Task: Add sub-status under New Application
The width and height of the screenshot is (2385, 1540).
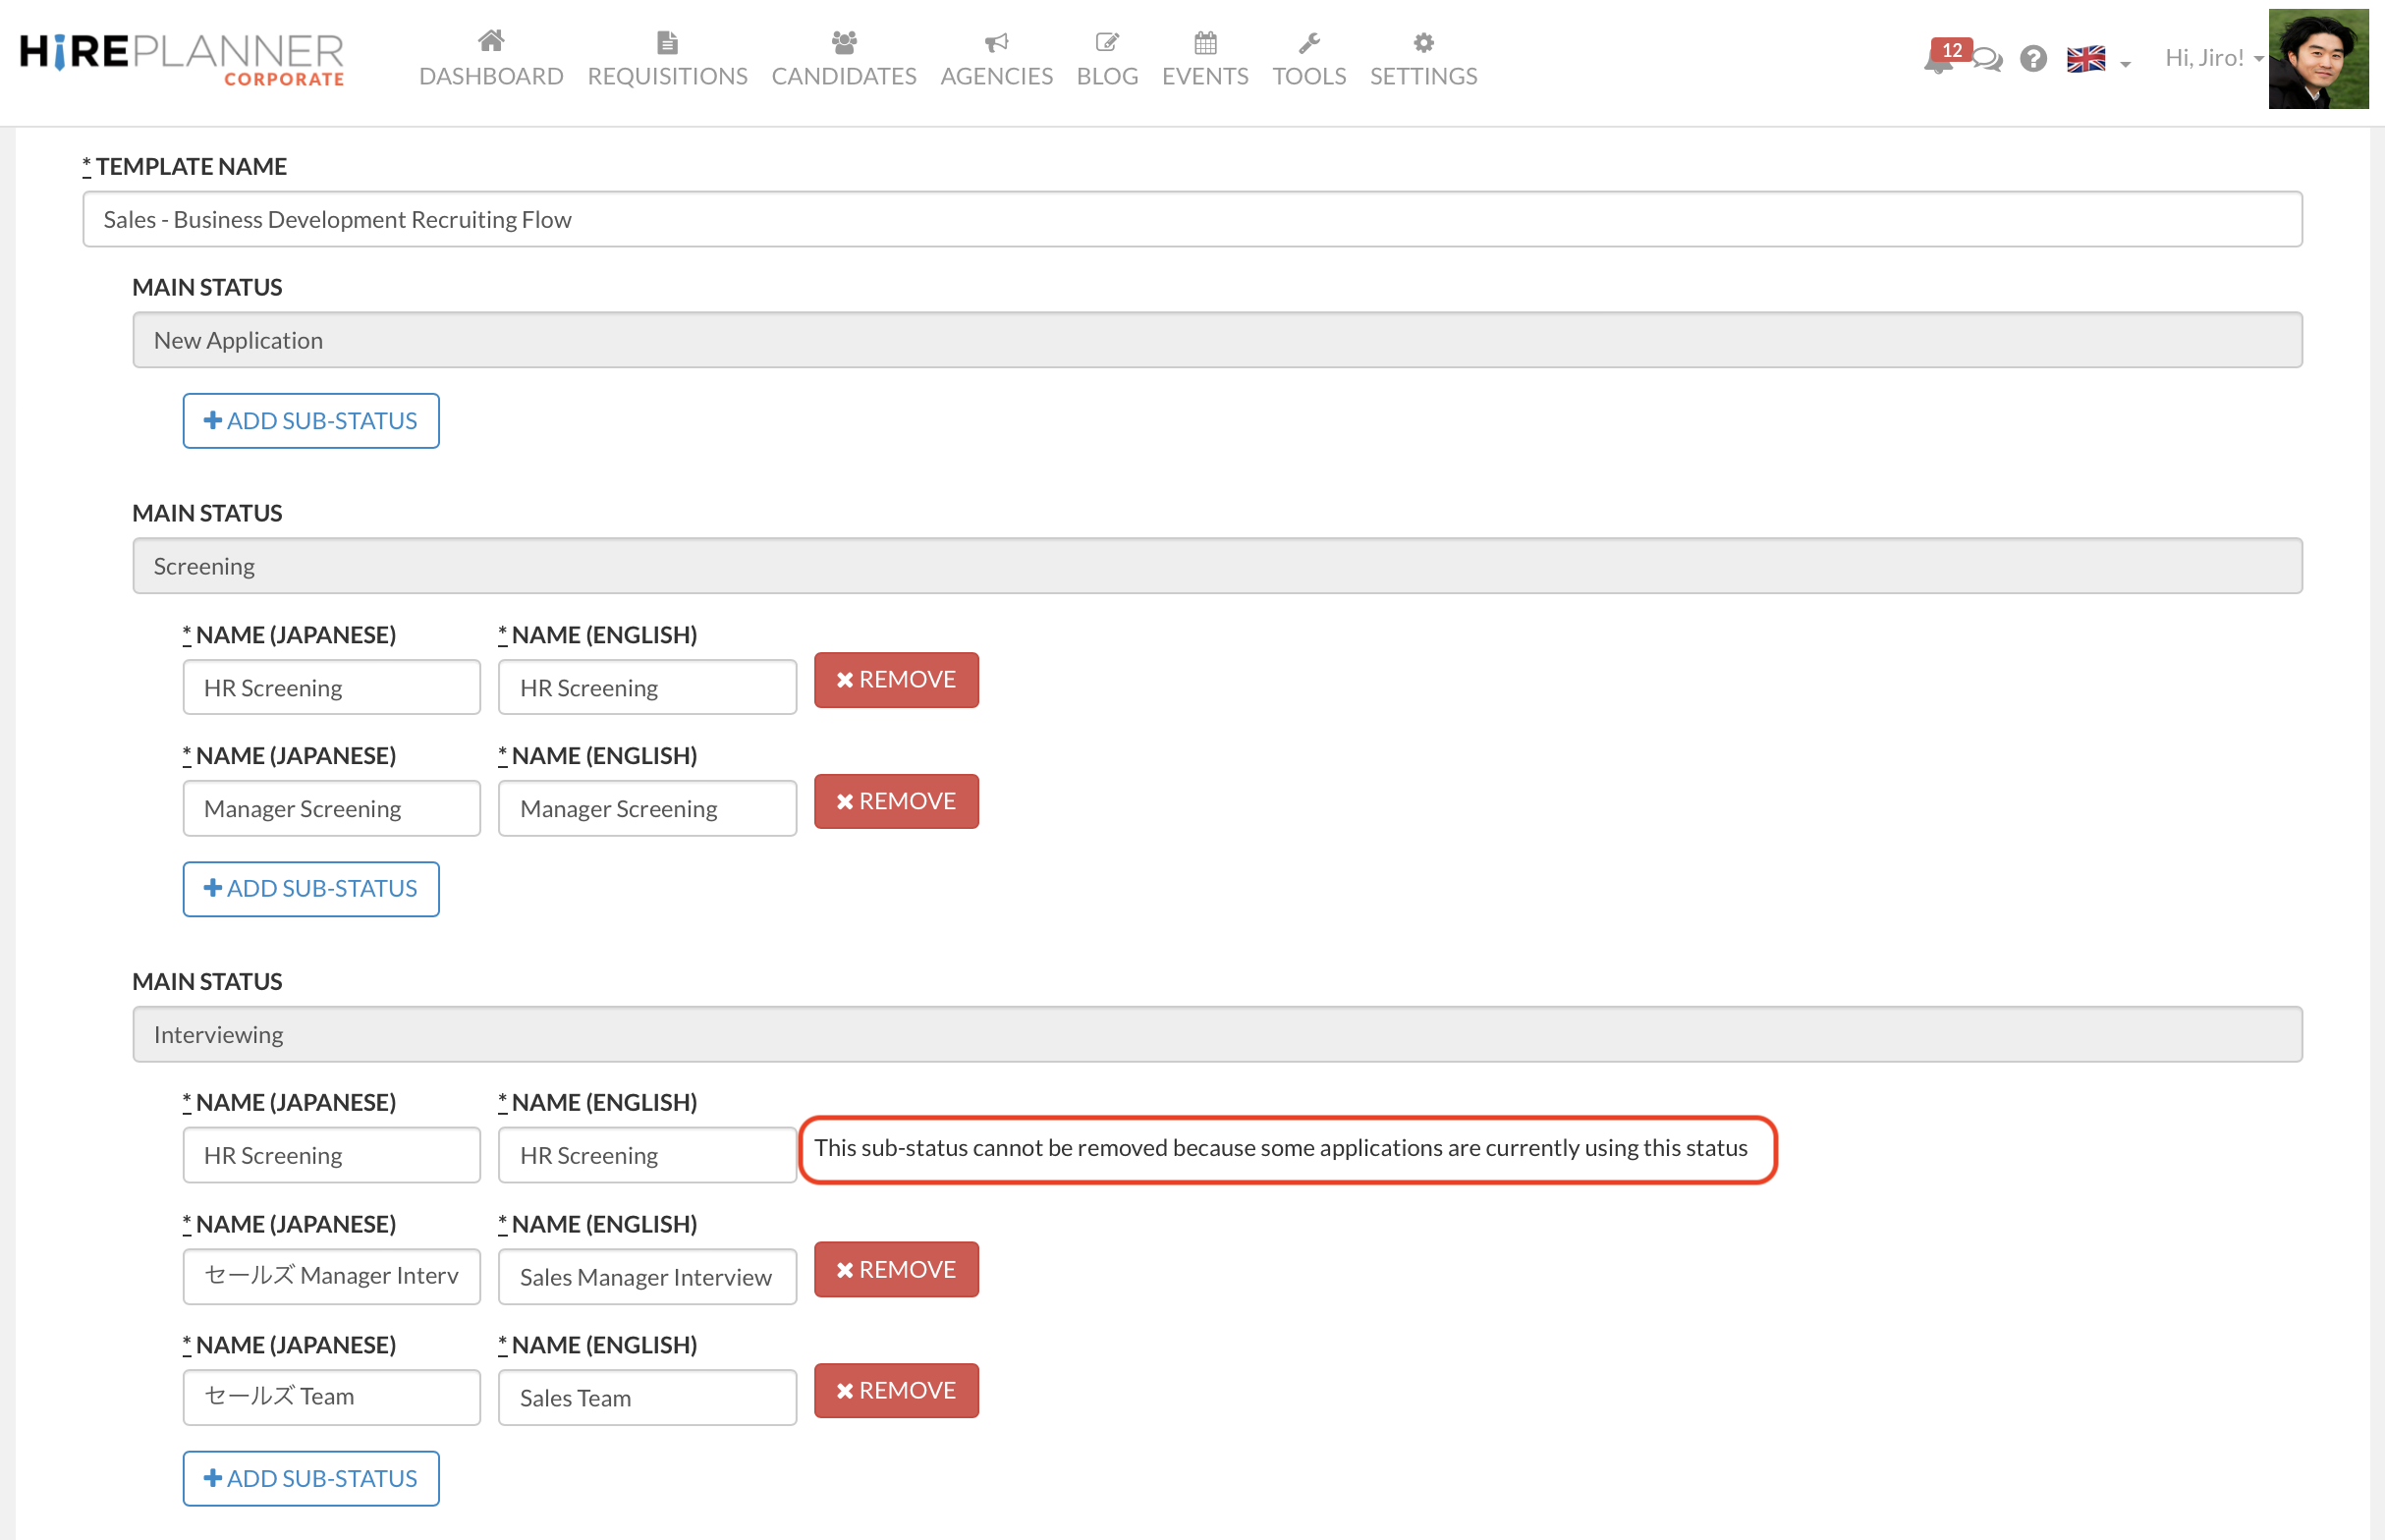Action: point(311,421)
